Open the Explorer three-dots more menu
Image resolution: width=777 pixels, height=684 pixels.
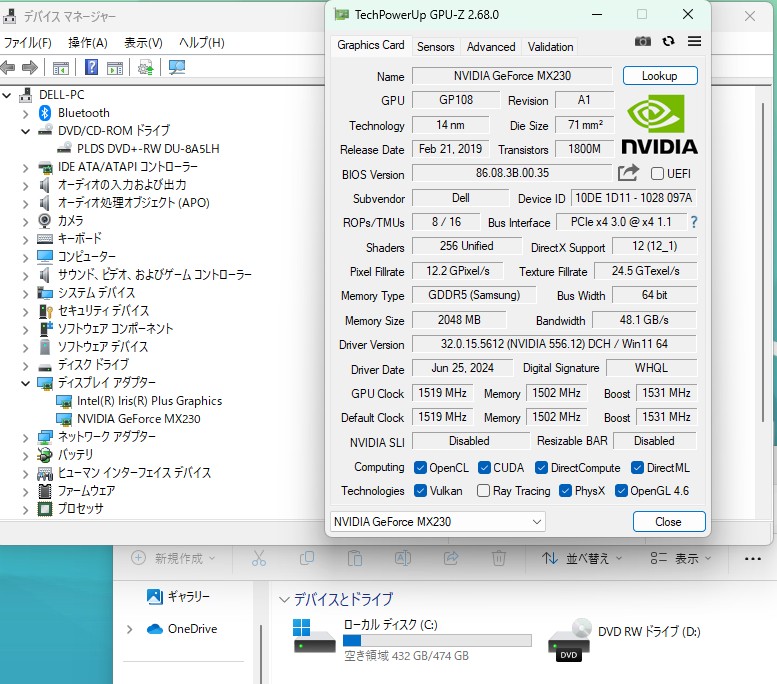click(x=753, y=559)
